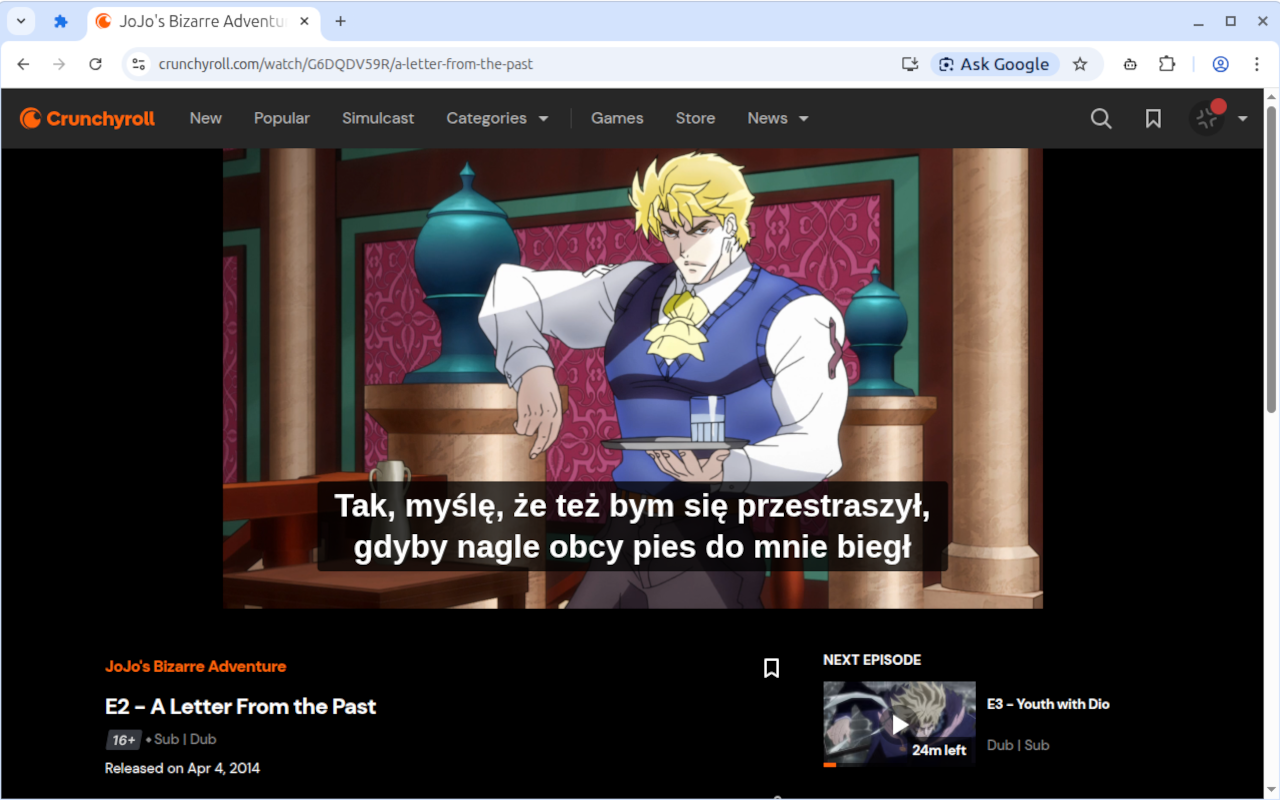Click the Released on Apr 4, 2014 text
Image resolution: width=1280 pixels, height=800 pixels.
[x=182, y=768]
